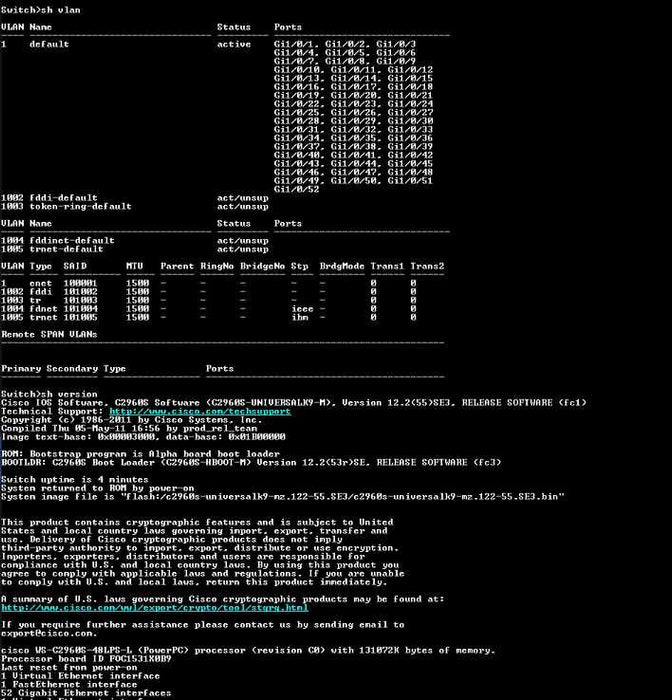Click 'Last reset from power-on' line
The image size is (672, 700).
tap(69, 667)
